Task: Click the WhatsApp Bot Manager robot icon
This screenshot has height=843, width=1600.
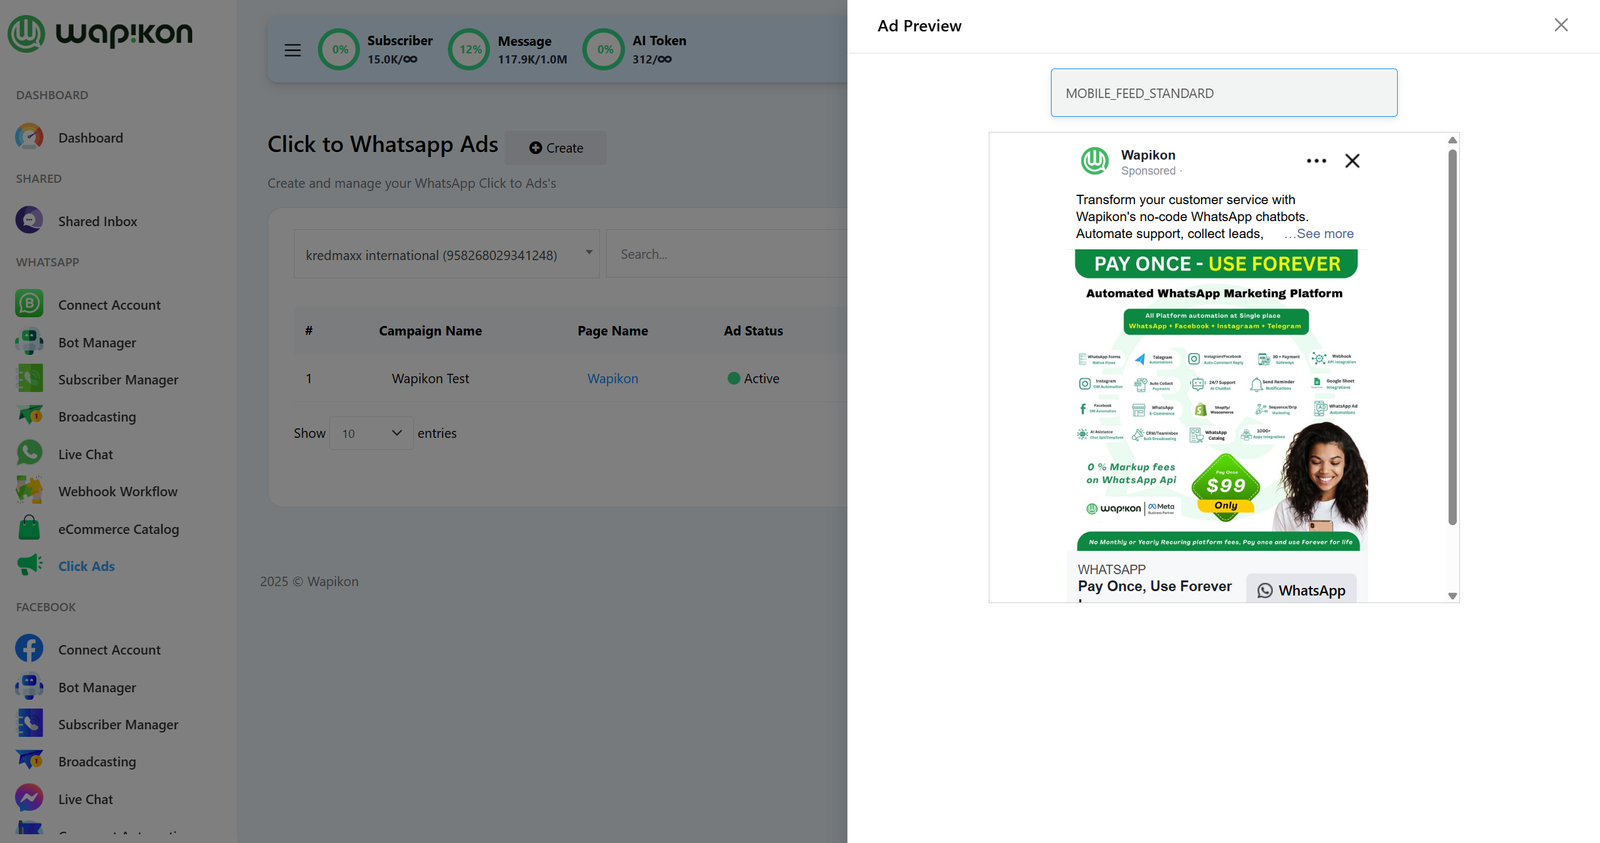Action: pyautogui.click(x=29, y=342)
